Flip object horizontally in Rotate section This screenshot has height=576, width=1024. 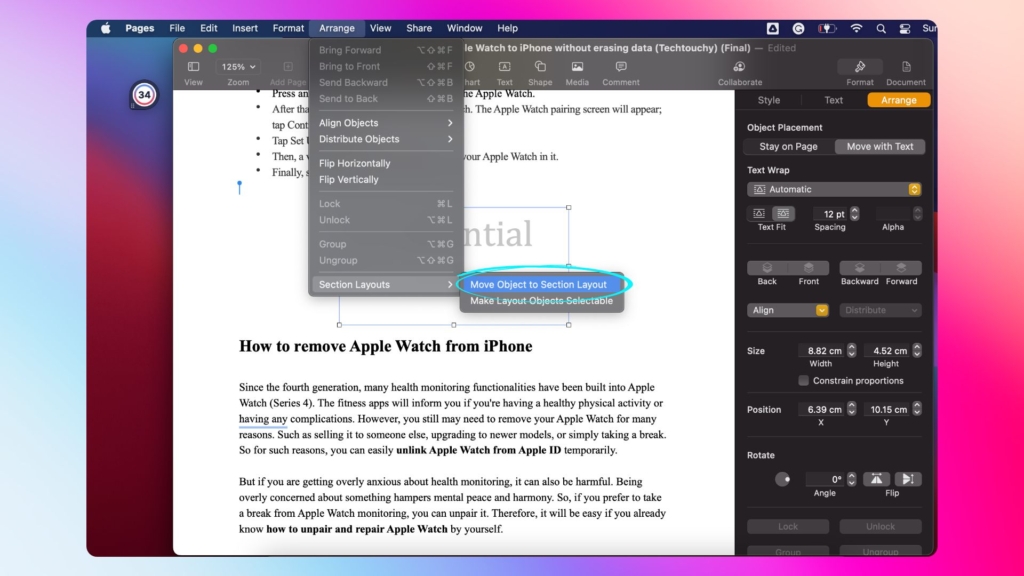876,479
